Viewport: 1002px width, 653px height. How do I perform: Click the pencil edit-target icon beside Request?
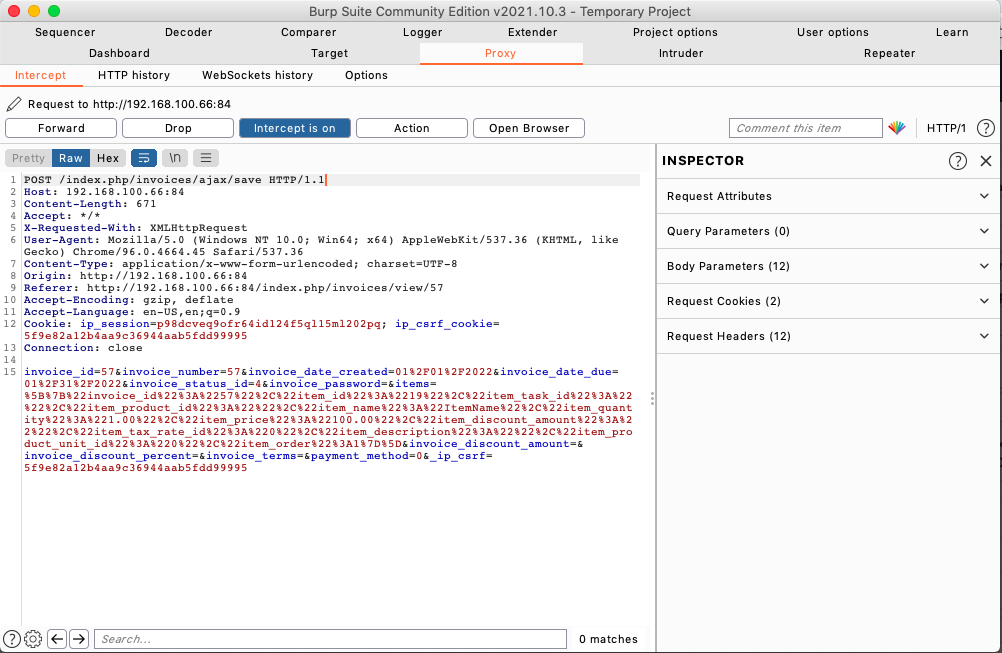pos(14,104)
